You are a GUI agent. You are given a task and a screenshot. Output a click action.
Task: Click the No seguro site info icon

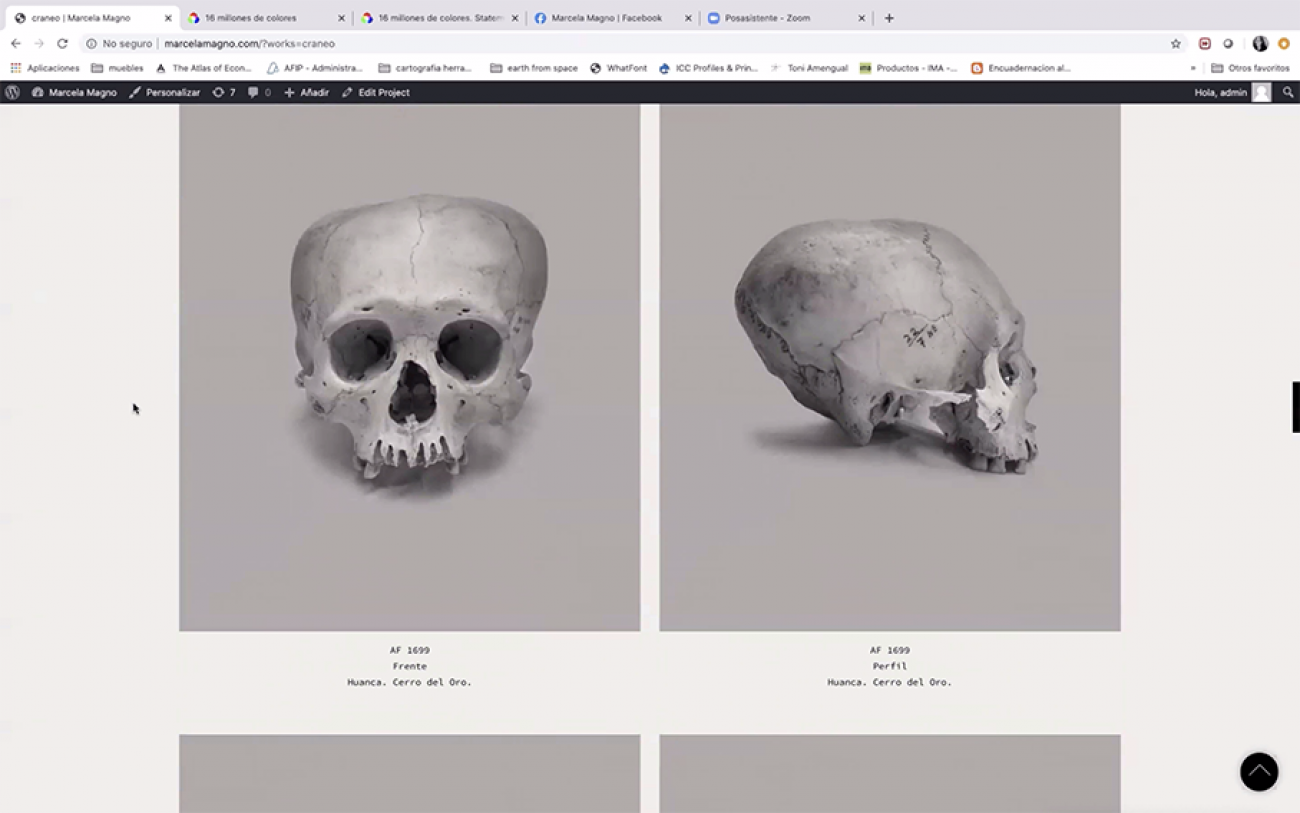point(91,44)
